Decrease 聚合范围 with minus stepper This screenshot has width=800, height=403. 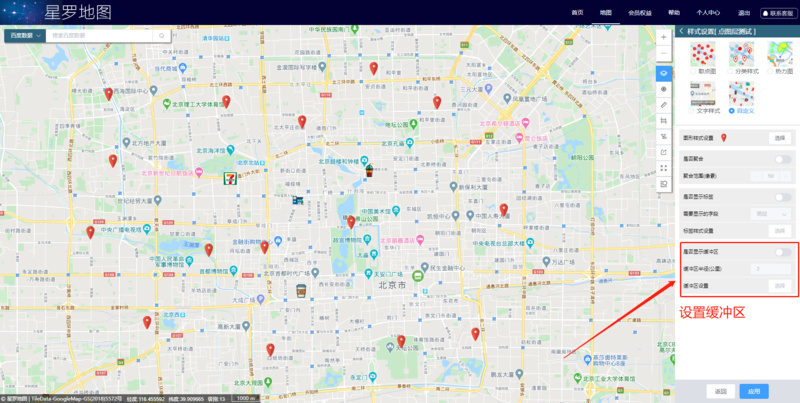click(756, 176)
